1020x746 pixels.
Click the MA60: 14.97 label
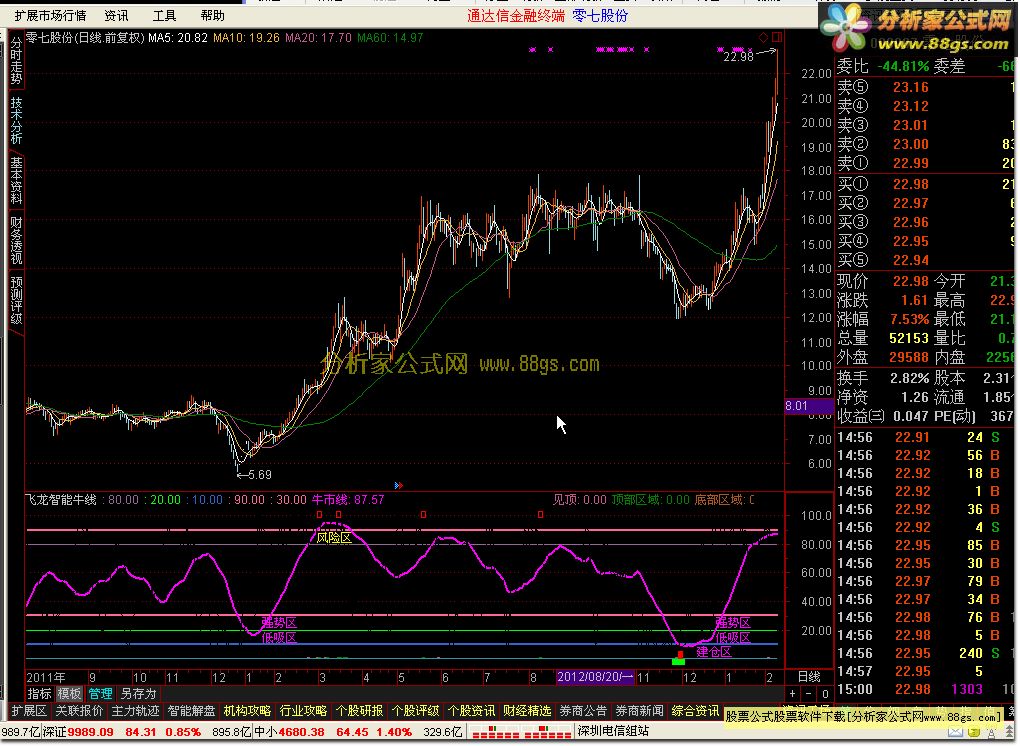point(390,38)
